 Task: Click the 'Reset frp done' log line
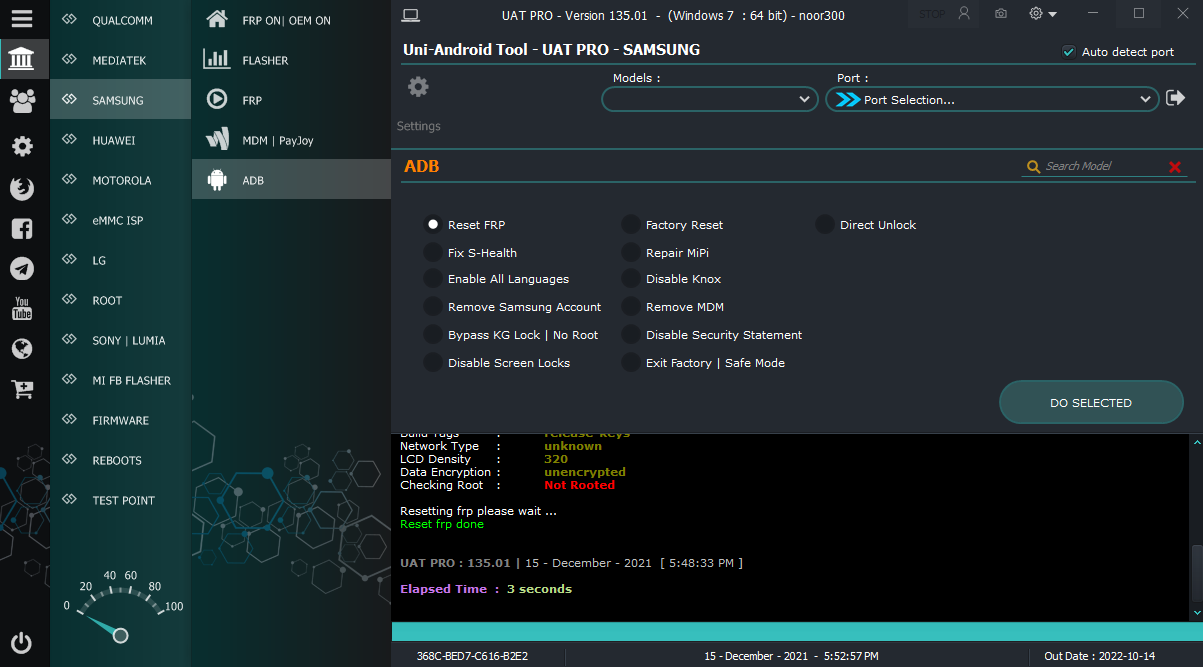pos(442,524)
